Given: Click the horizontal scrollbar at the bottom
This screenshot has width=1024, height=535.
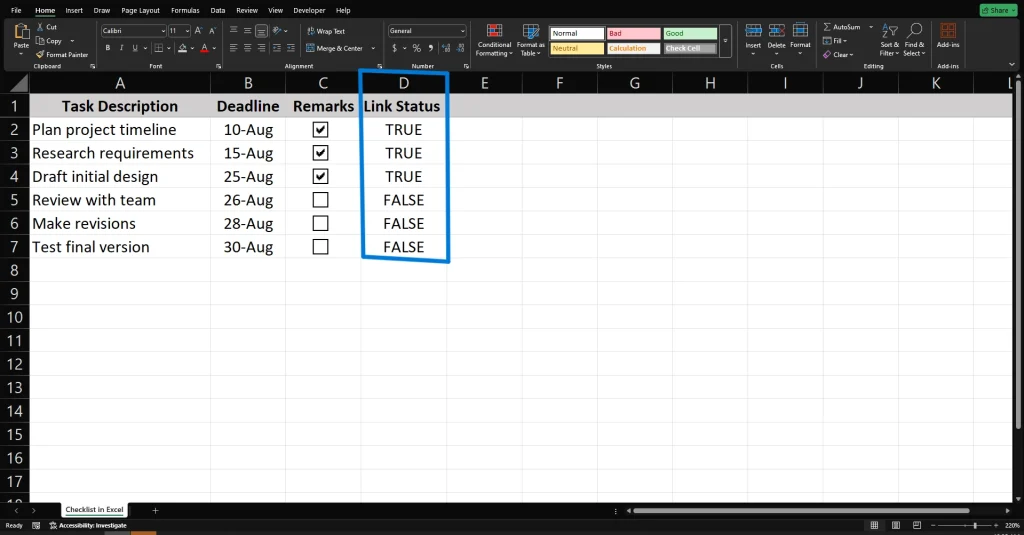Looking at the screenshot, I should tap(801, 511).
